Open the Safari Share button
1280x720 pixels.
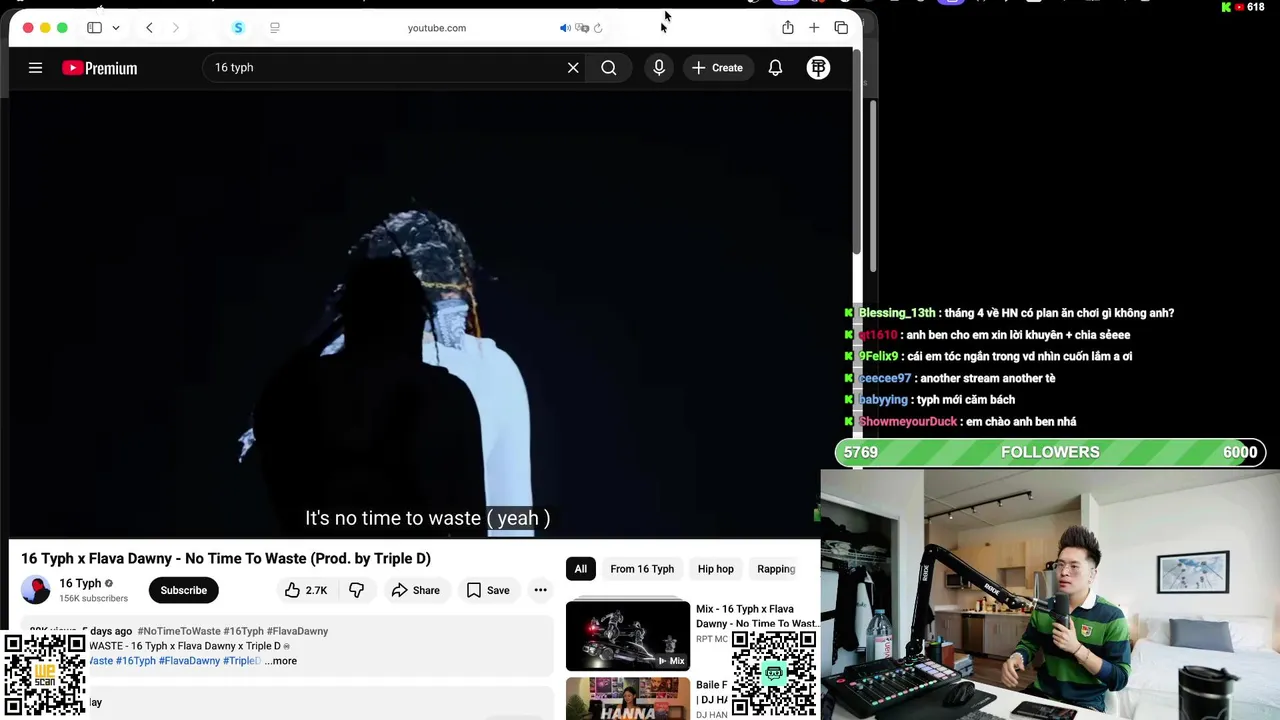[x=788, y=28]
